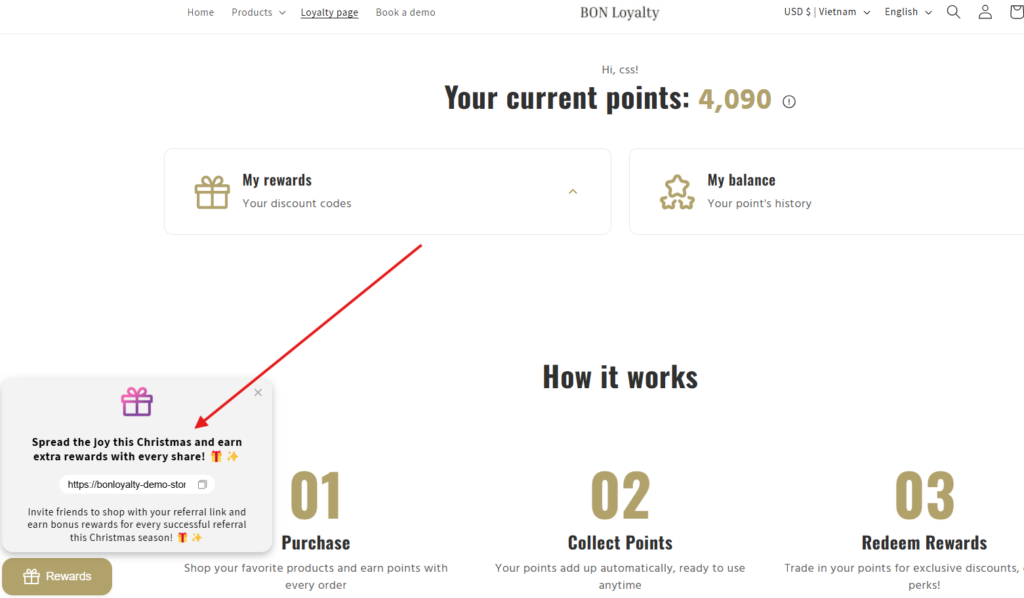Viewport: 1024px width, 598px height.
Task: Click the referral link input field
Action: (x=125, y=484)
